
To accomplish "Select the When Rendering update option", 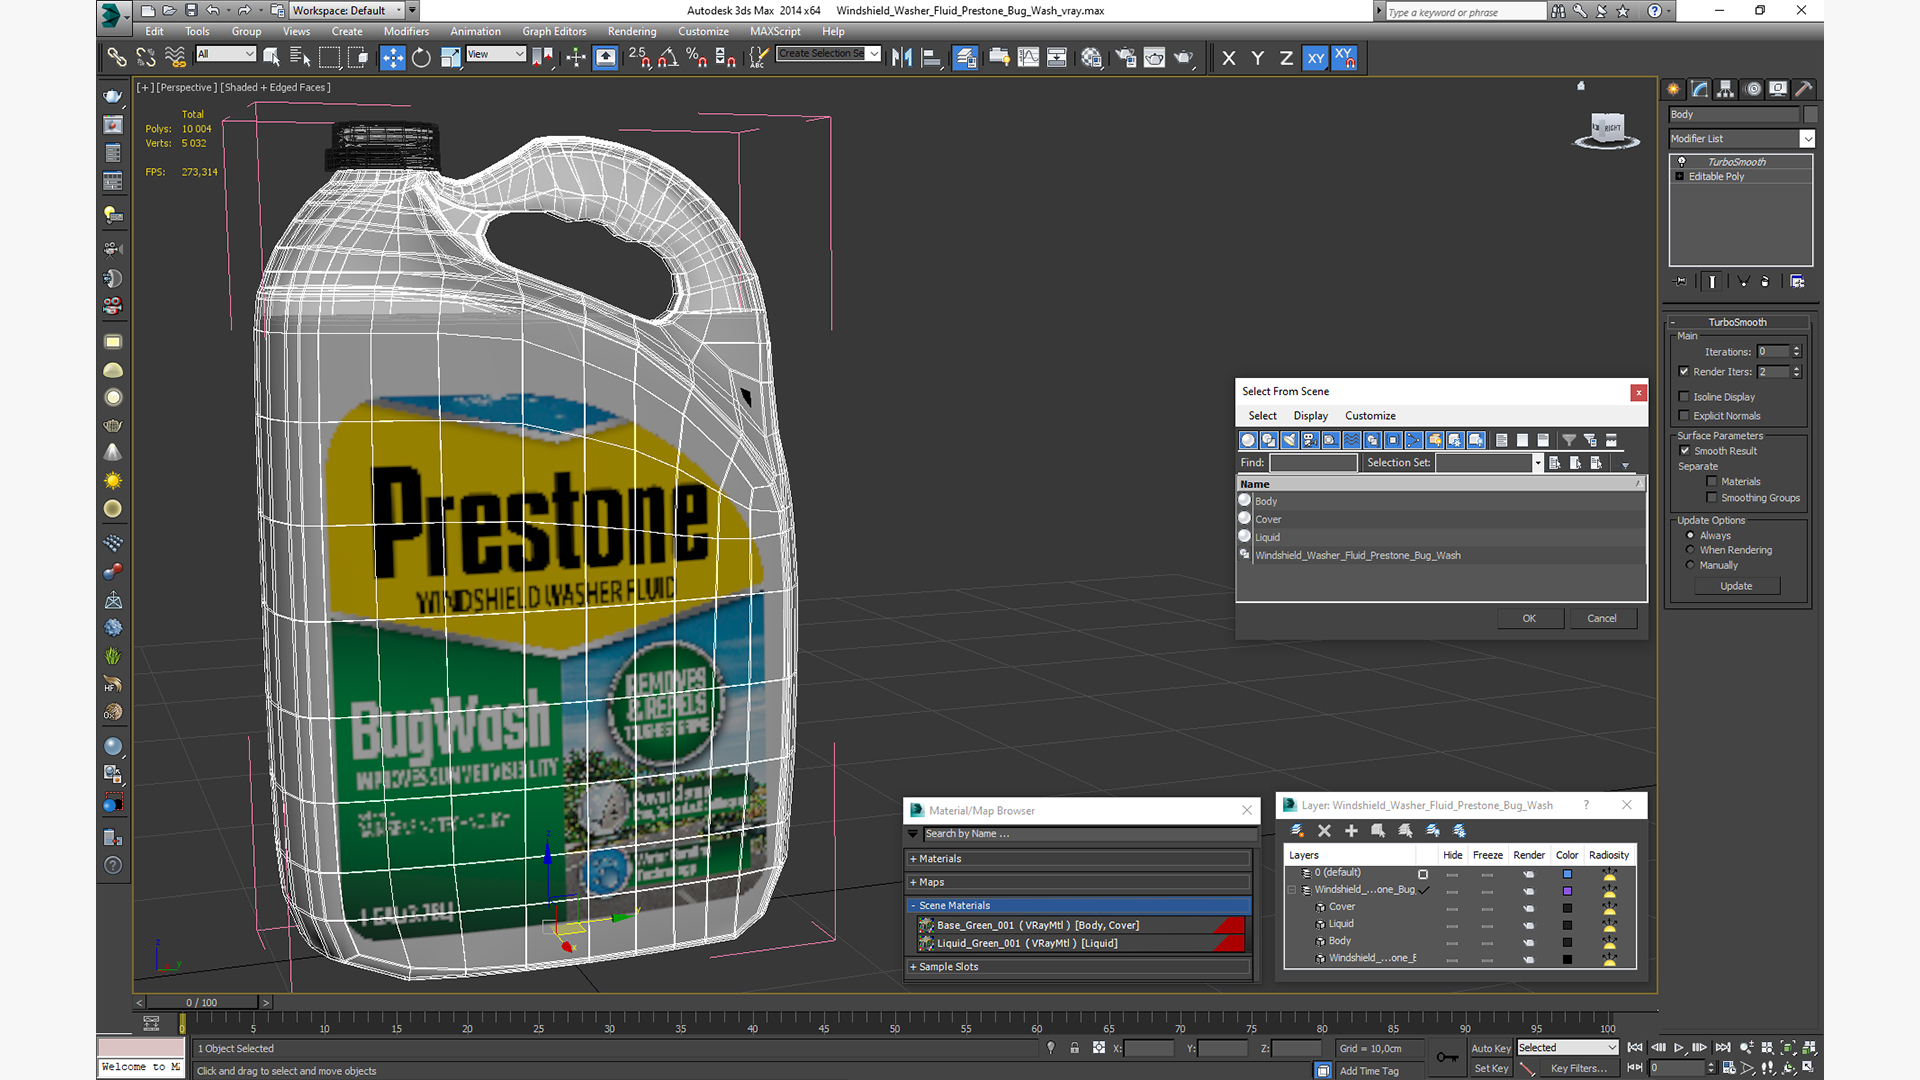I will 1690,550.
